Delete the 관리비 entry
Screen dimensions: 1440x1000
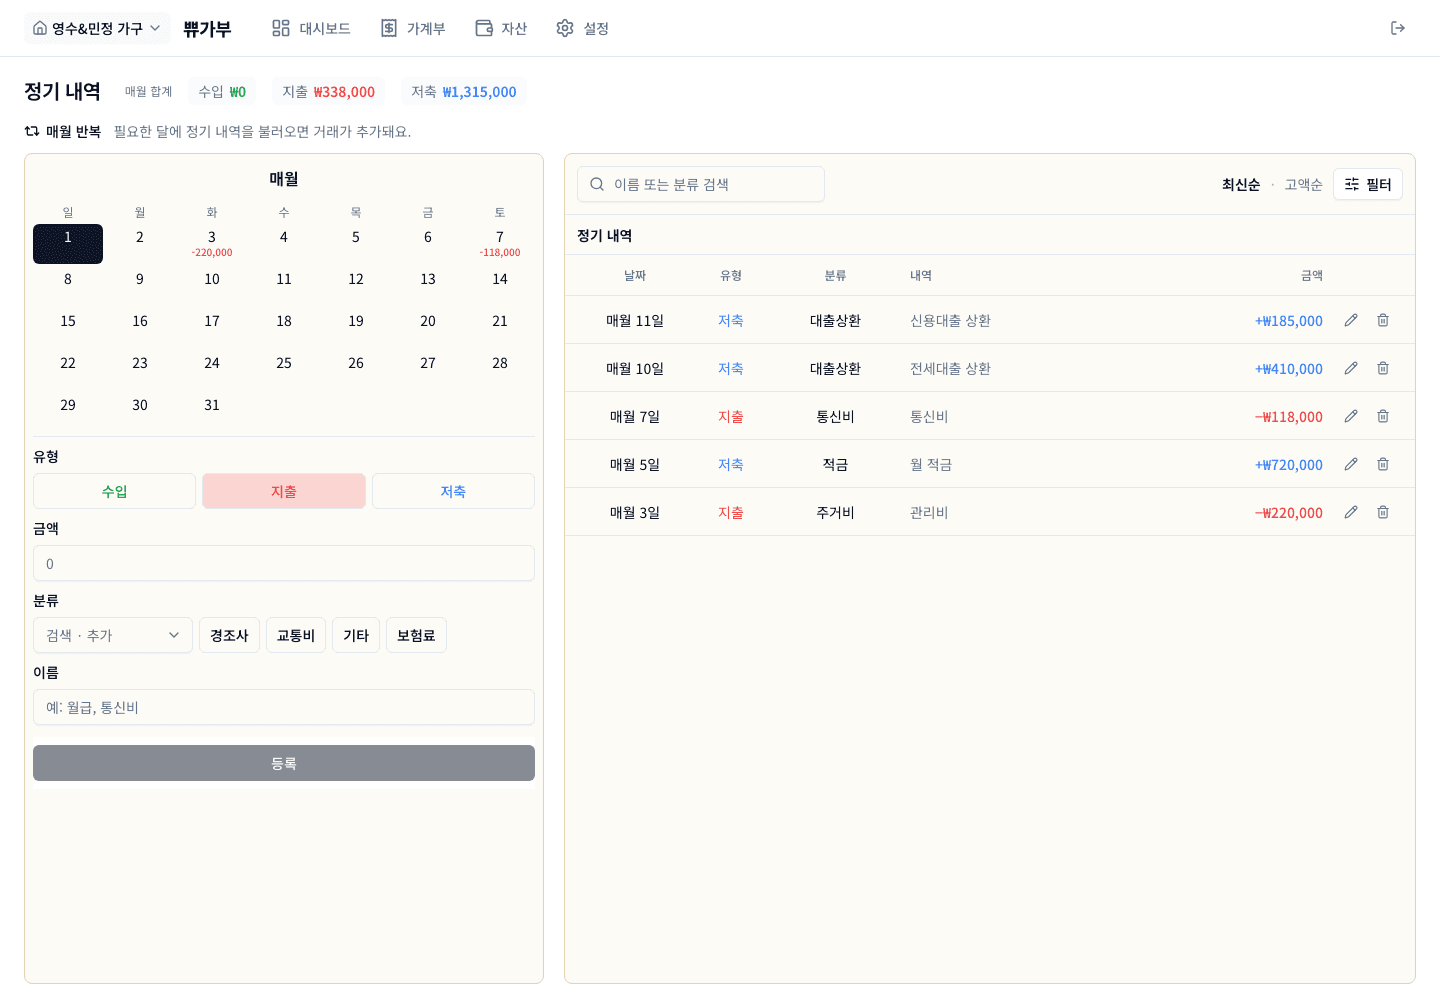point(1383,512)
